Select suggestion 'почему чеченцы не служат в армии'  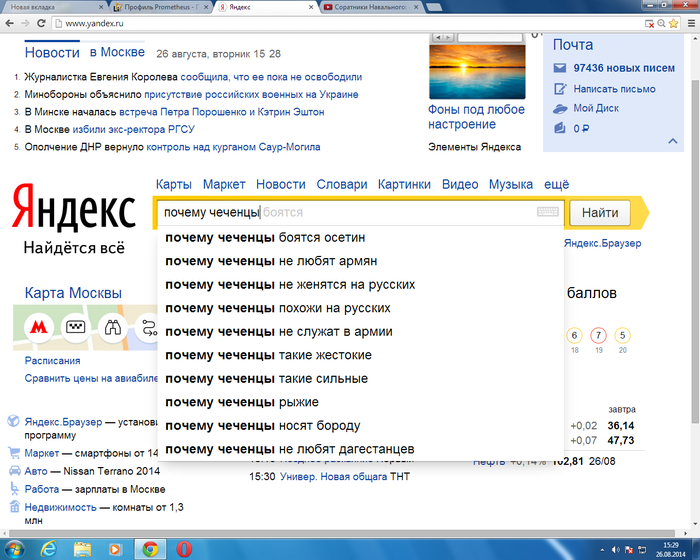361,332
